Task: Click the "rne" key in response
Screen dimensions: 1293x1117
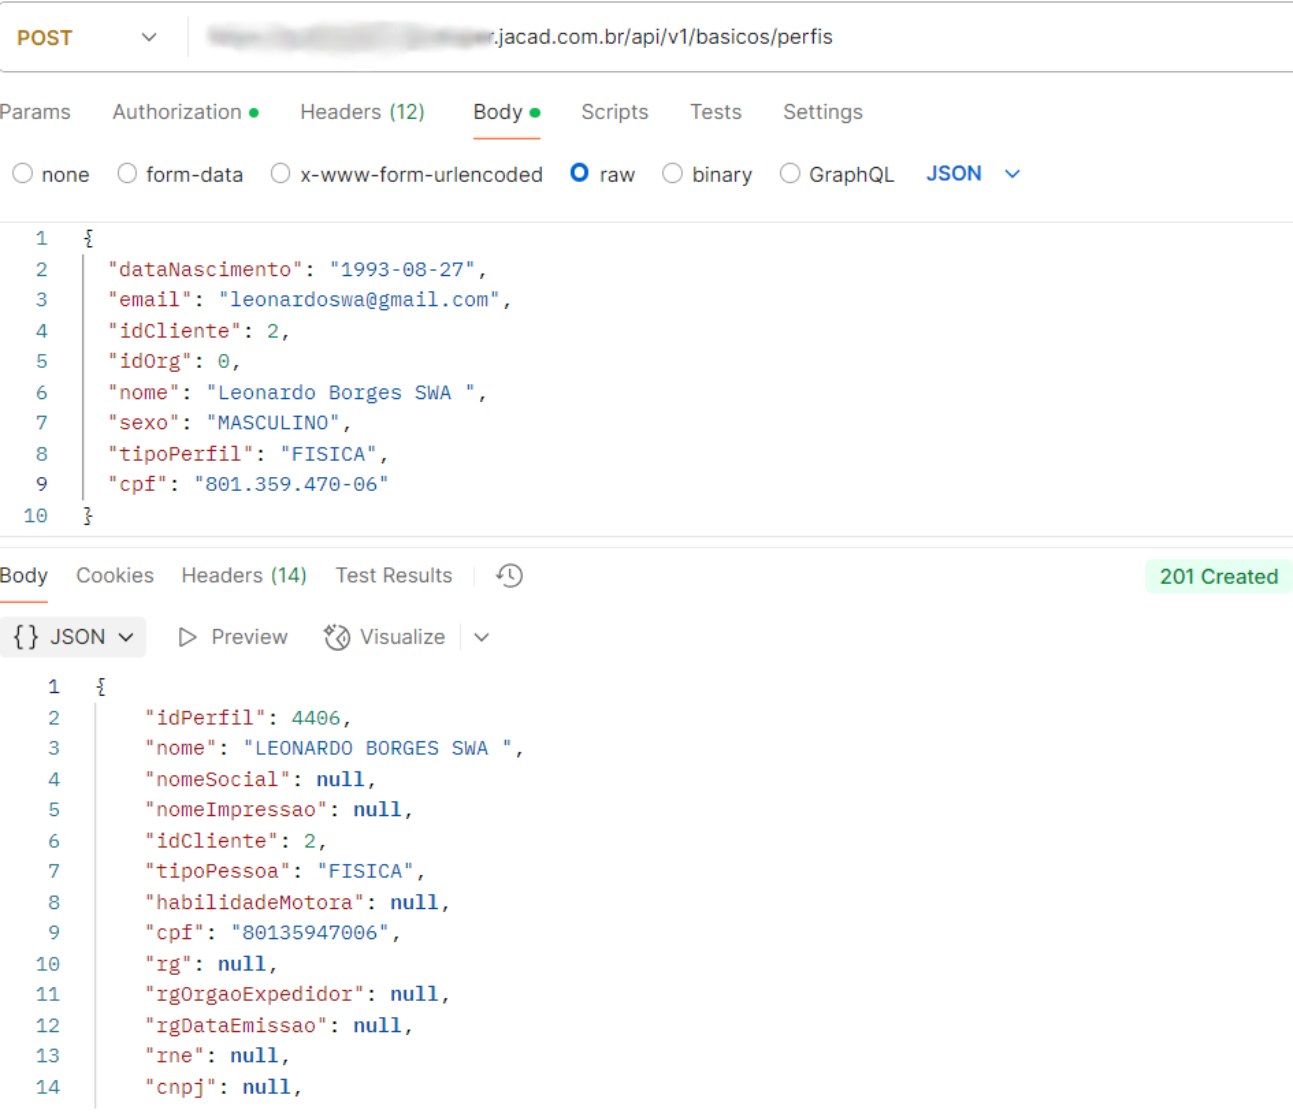Action: [175, 1056]
